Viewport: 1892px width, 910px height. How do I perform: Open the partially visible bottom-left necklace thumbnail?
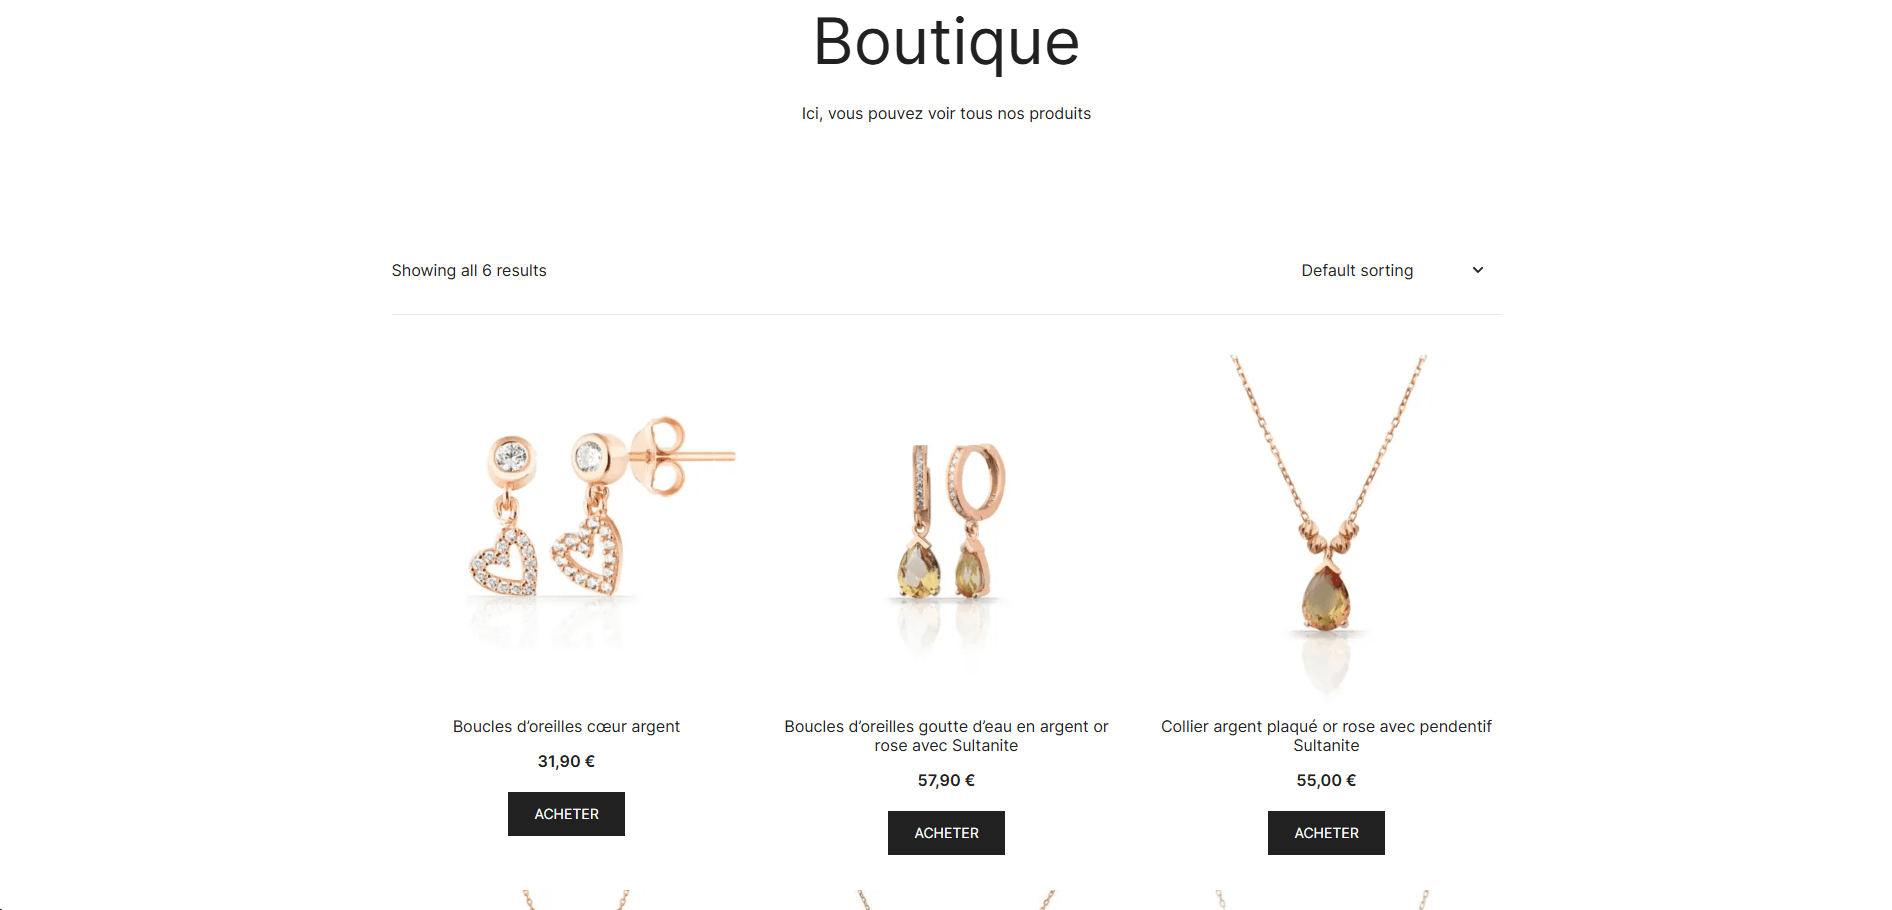pos(566,899)
